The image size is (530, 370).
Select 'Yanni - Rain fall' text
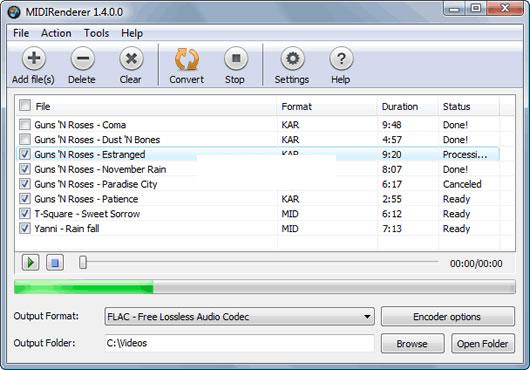click(x=67, y=229)
